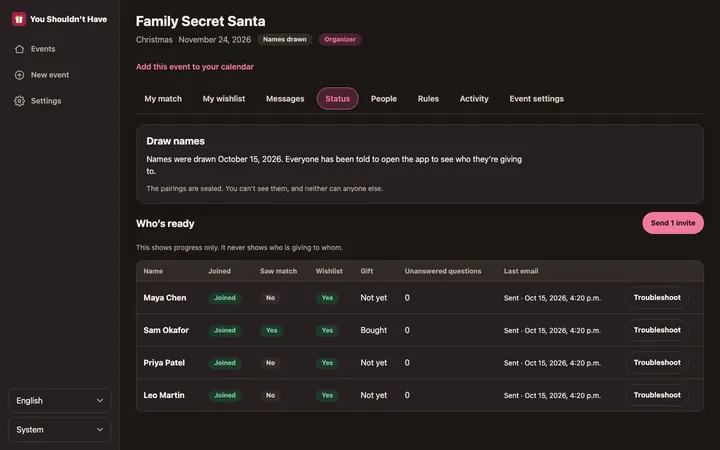This screenshot has height=450, width=720.
Task: Troubleshoot Maya Chen's email
Action: coord(657,298)
